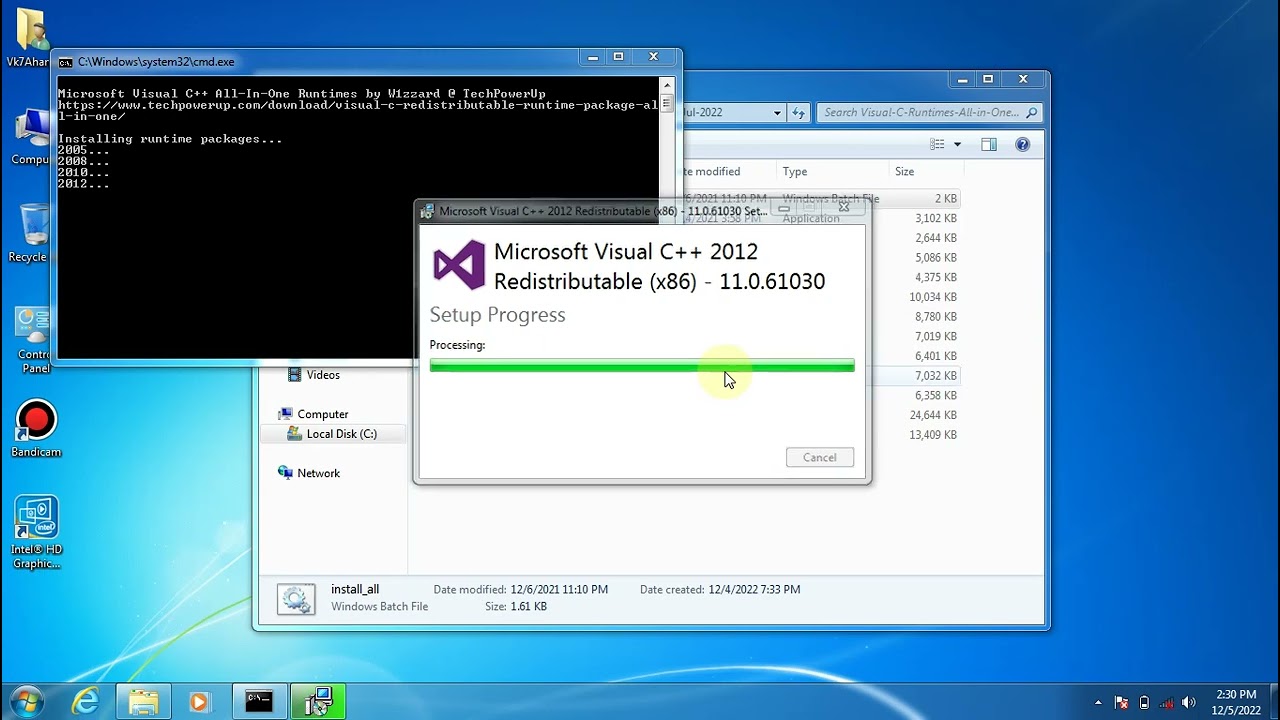Open the address bar history dropdown
1280x720 pixels.
777,113
